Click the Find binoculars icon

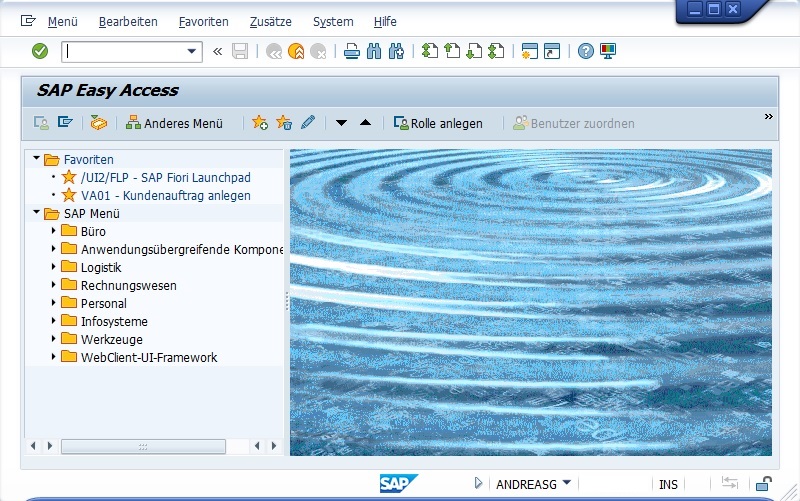tap(374, 52)
